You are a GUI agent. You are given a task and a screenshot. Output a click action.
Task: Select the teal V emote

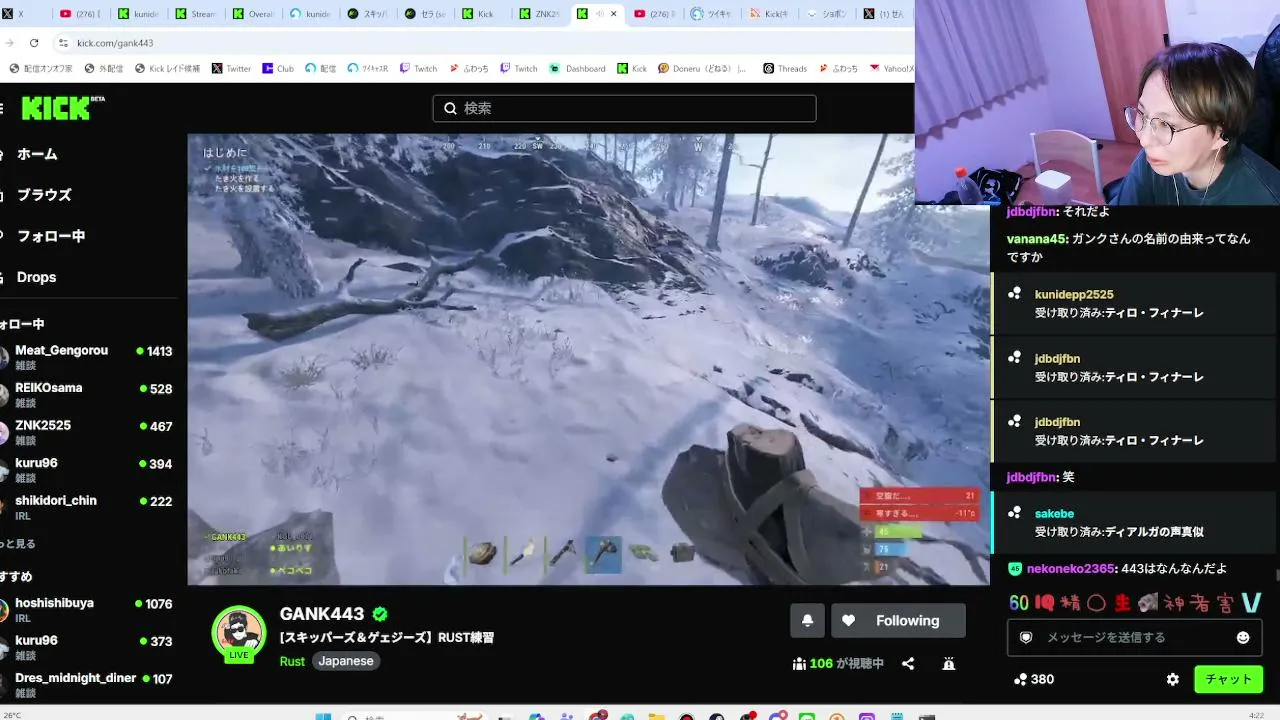(1251, 603)
